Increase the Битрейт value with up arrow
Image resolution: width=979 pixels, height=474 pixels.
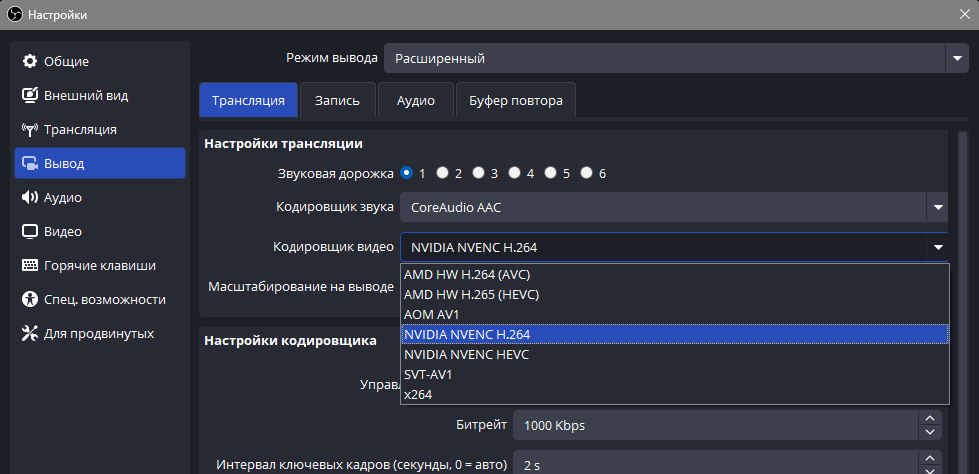point(930,418)
